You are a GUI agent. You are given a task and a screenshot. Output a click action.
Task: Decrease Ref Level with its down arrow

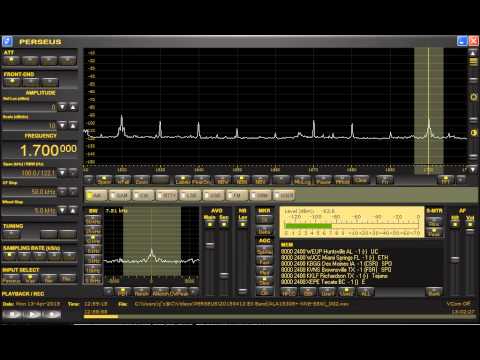pos(62,107)
